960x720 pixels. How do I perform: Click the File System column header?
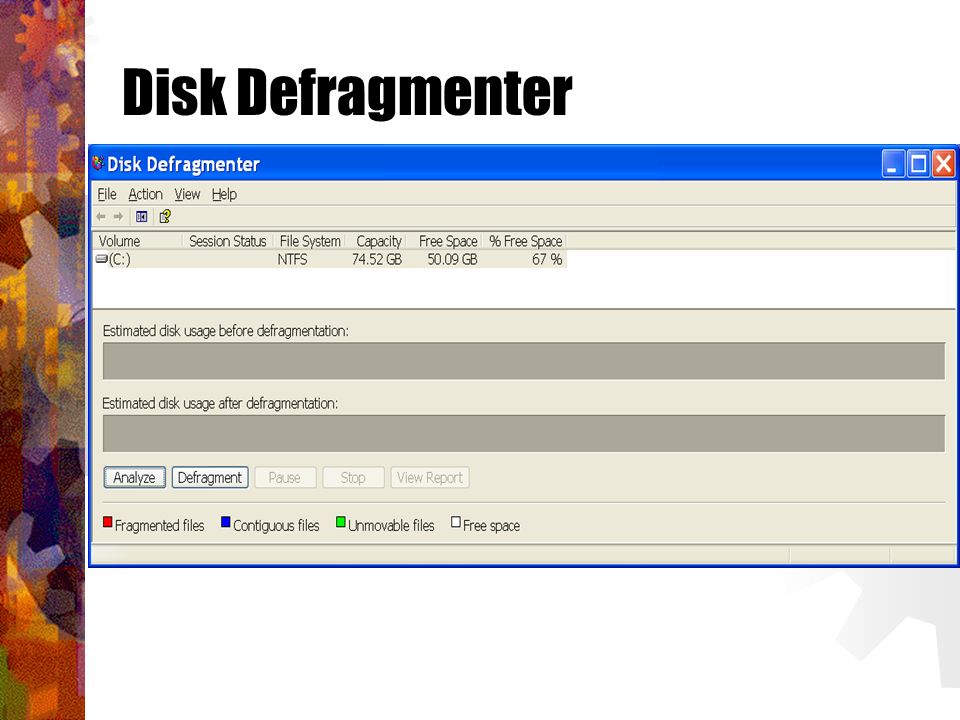[310, 241]
